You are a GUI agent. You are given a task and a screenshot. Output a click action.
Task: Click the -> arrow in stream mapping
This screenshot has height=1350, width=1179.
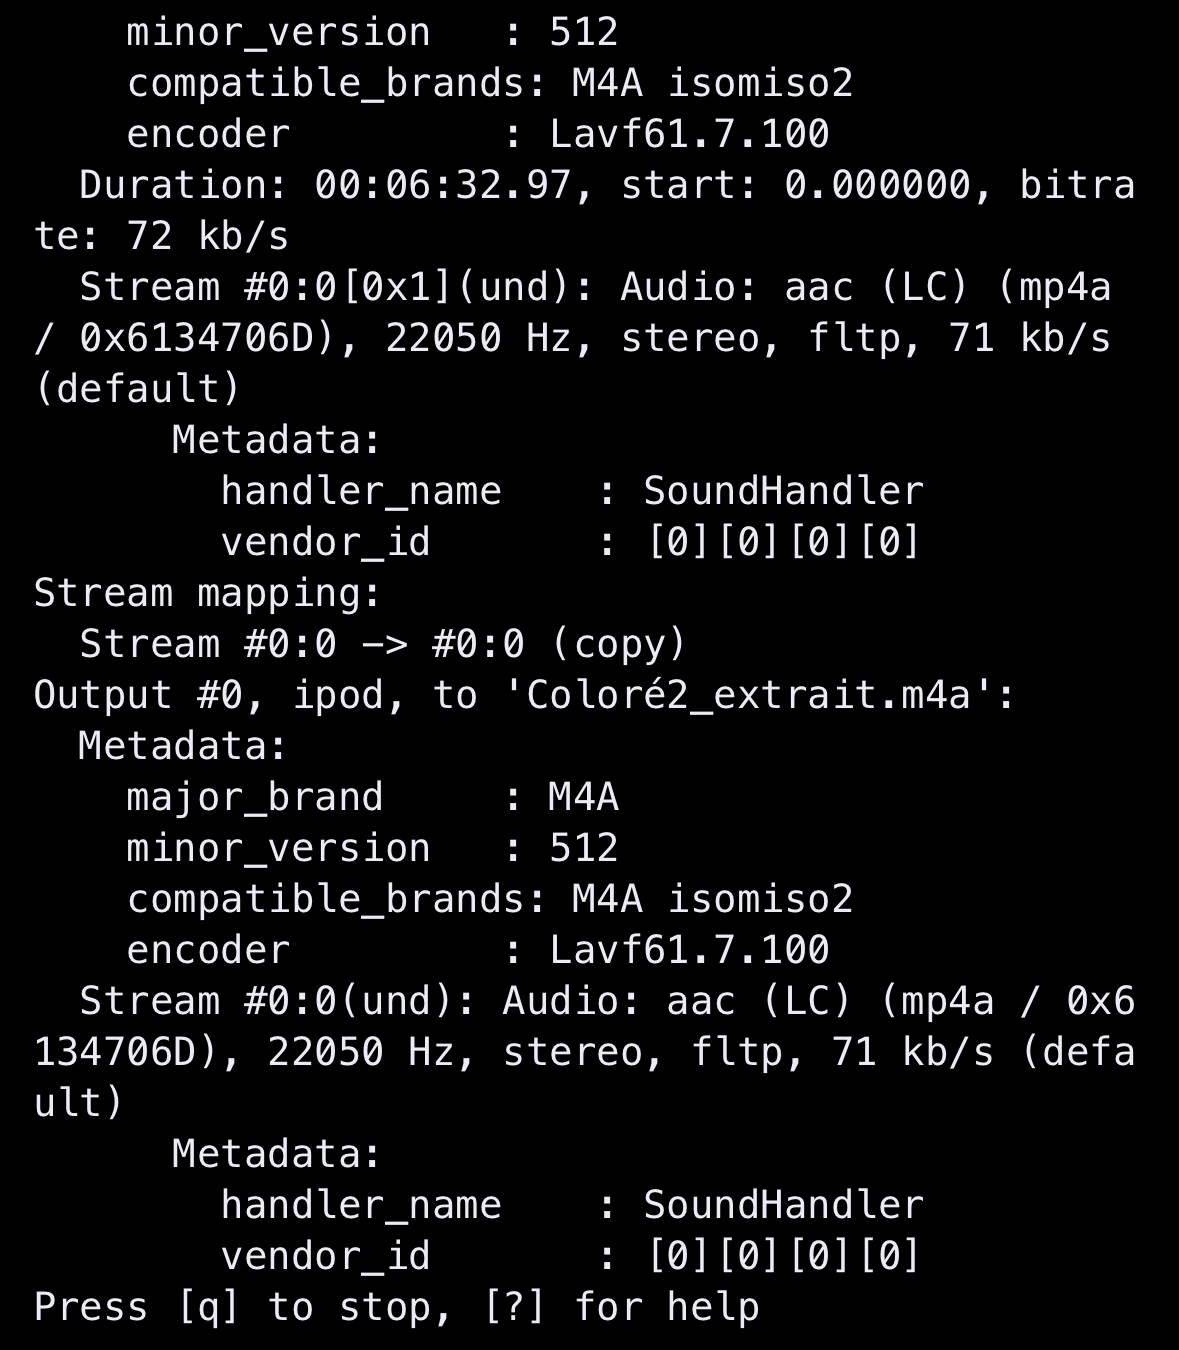(x=384, y=645)
